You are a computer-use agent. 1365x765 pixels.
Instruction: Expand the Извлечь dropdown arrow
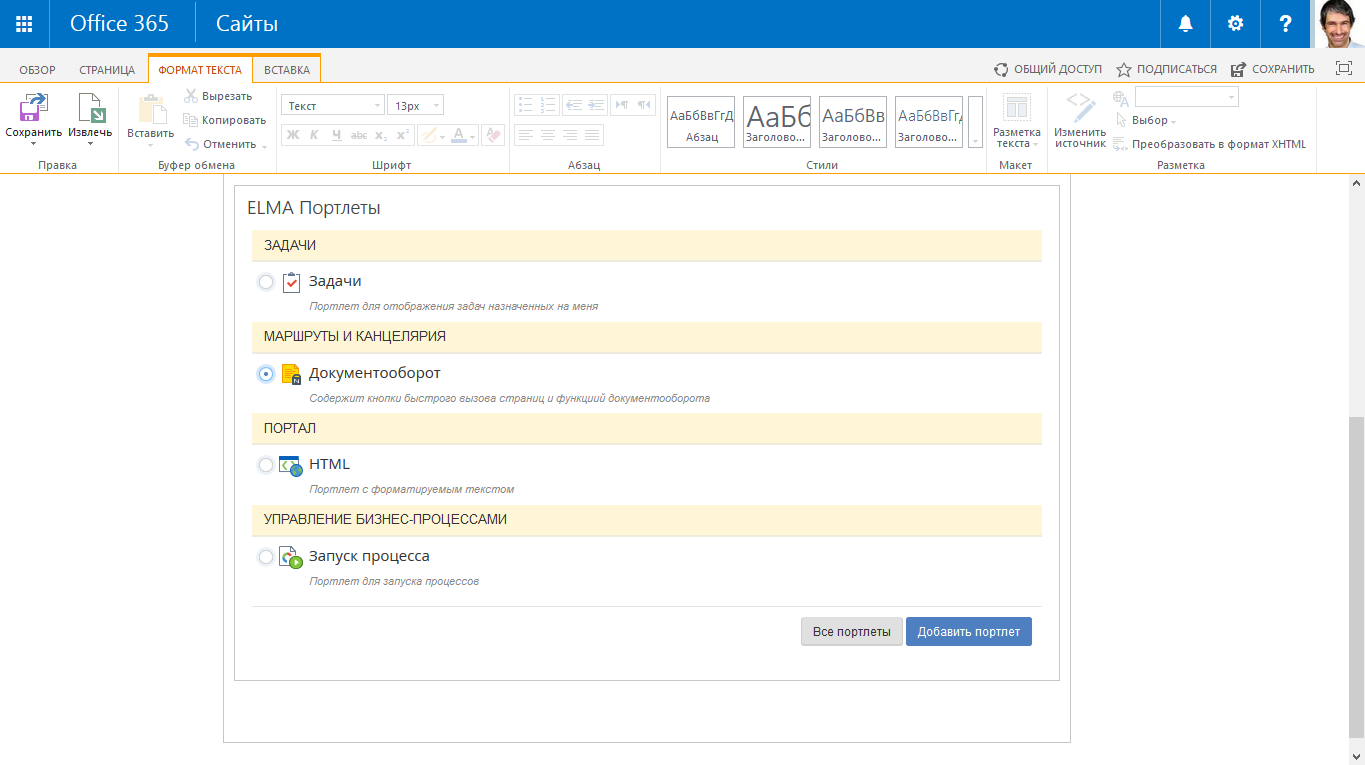pos(90,144)
